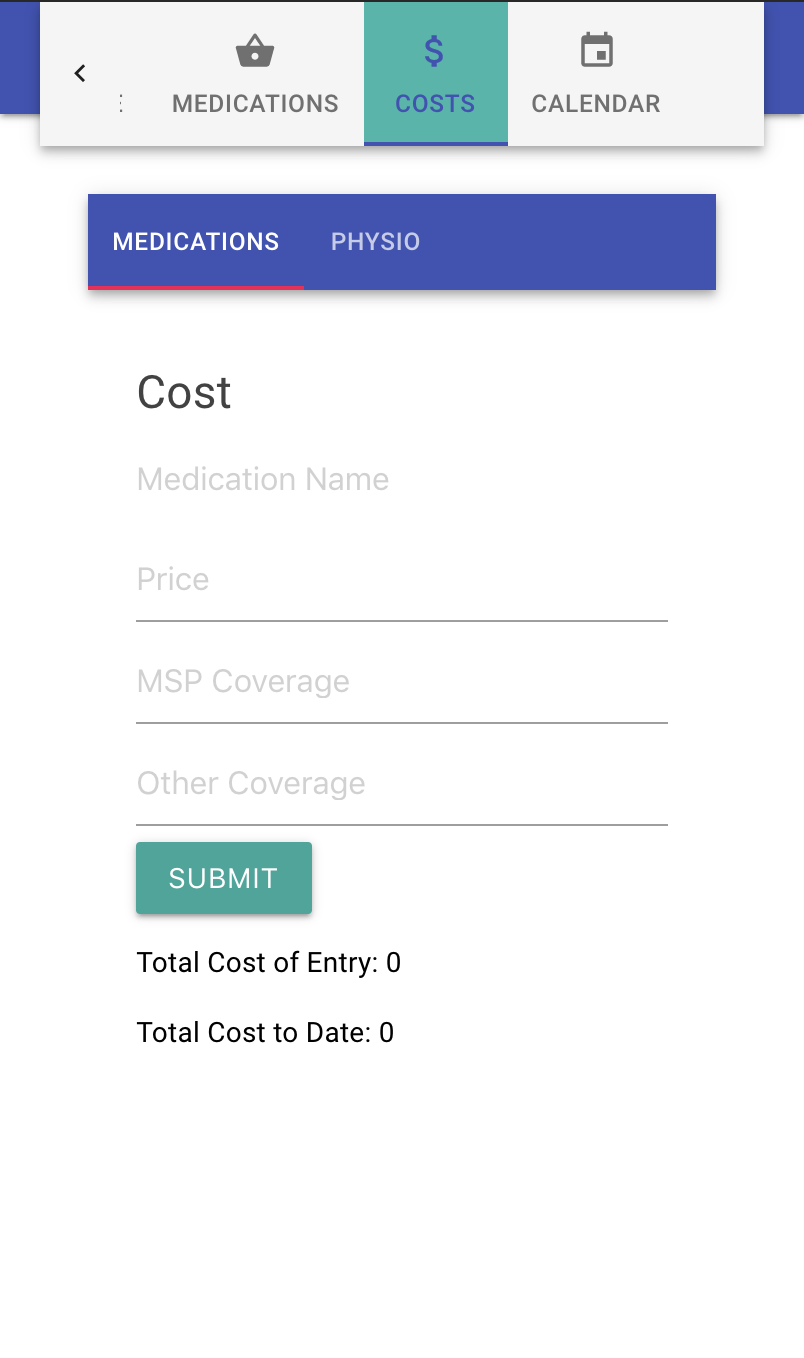
Task: Click the calendar icon in top bar
Action: coord(597,51)
